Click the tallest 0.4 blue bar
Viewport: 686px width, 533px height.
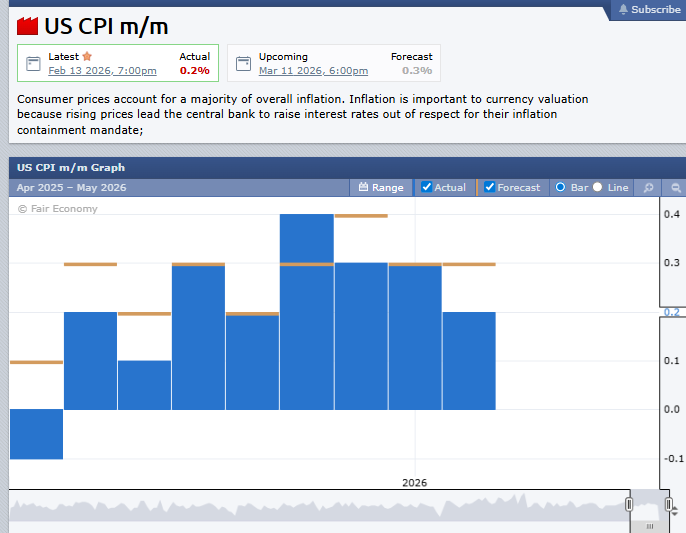tap(307, 312)
